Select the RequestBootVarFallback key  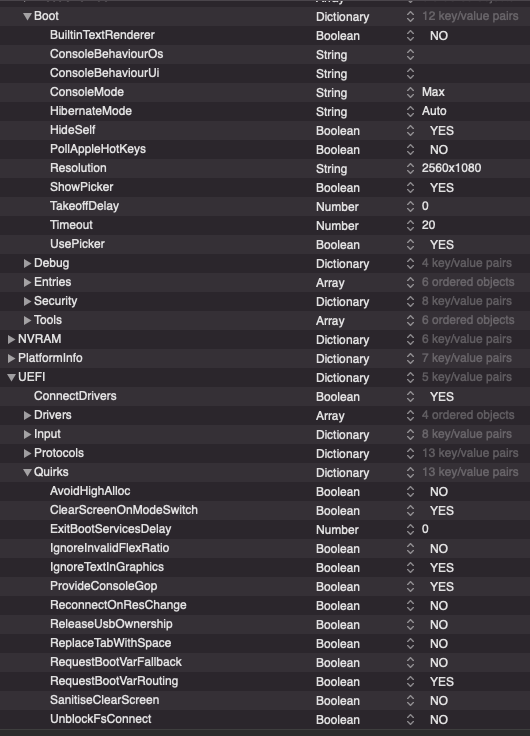pyautogui.click(x=115, y=662)
